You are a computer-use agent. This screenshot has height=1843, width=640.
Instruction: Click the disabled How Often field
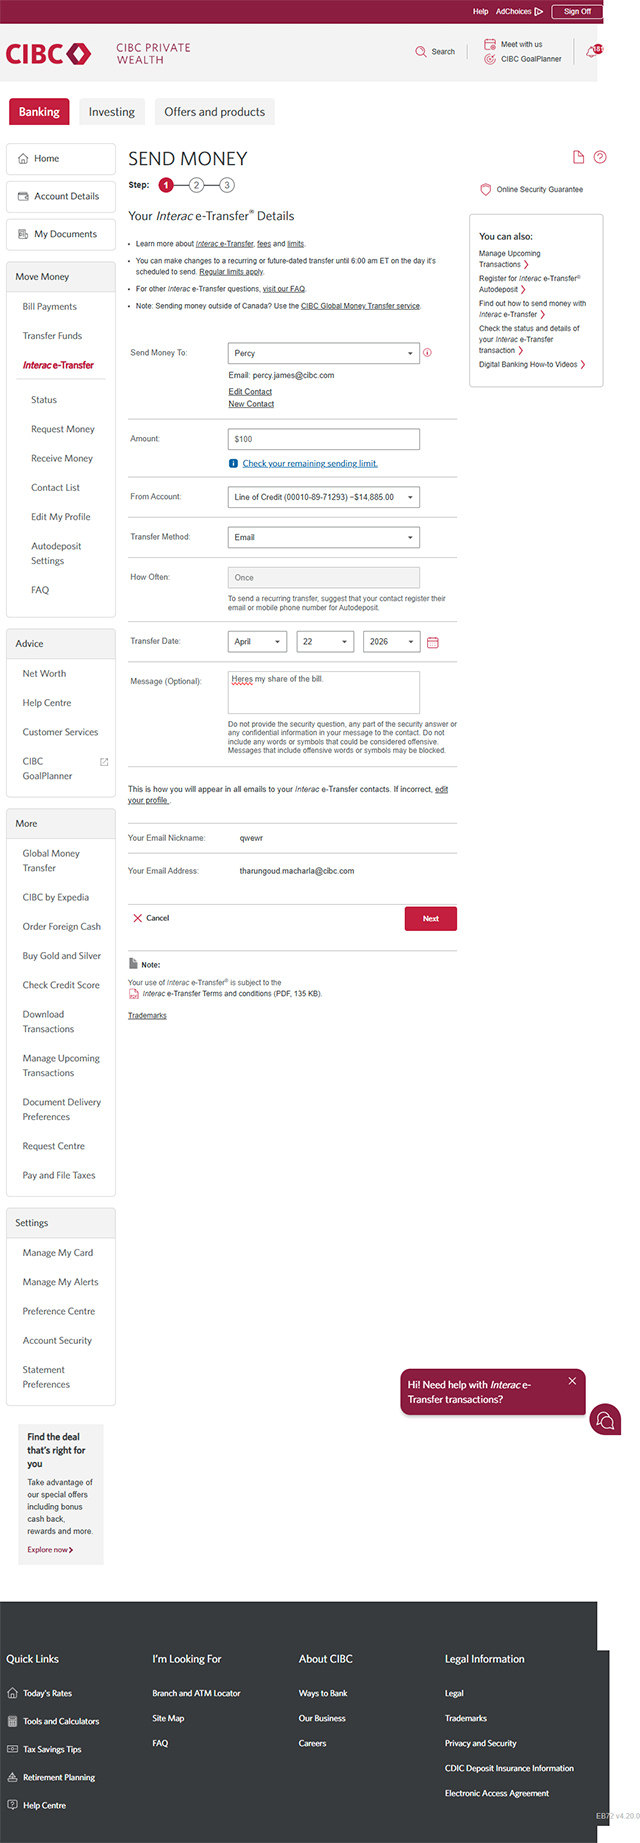pyautogui.click(x=323, y=577)
